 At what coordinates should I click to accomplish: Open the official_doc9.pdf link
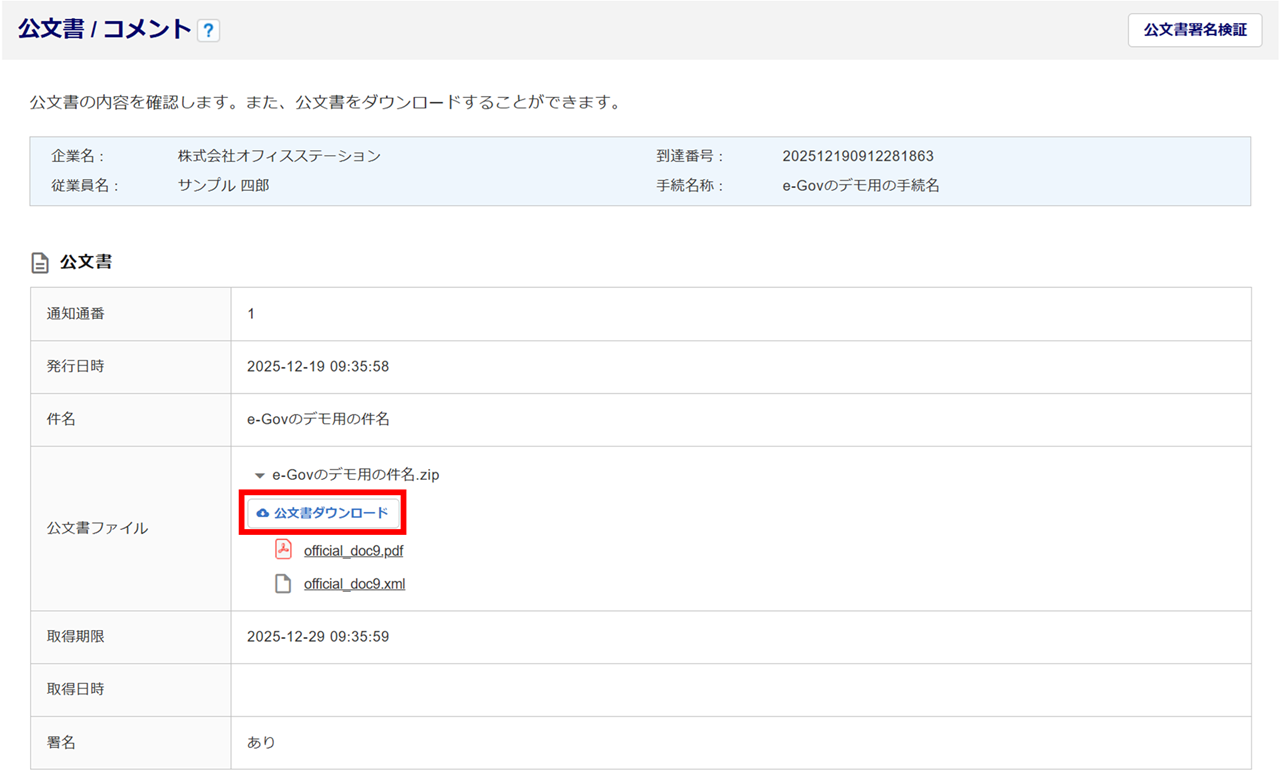[353, 551]
